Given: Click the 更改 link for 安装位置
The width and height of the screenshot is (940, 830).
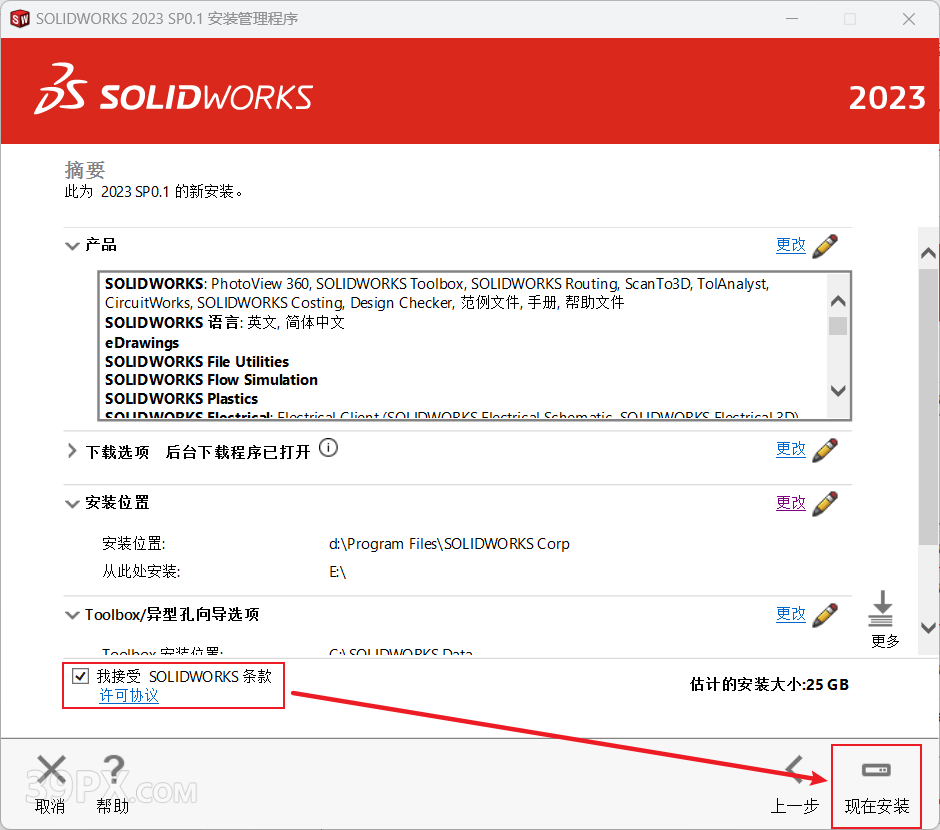Looking at the screenshot, I should pos(790,503).
